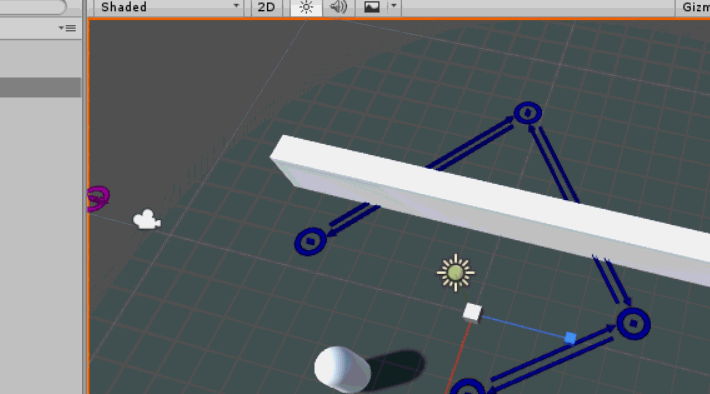Select the white capsule object

[x=342, y=370]
